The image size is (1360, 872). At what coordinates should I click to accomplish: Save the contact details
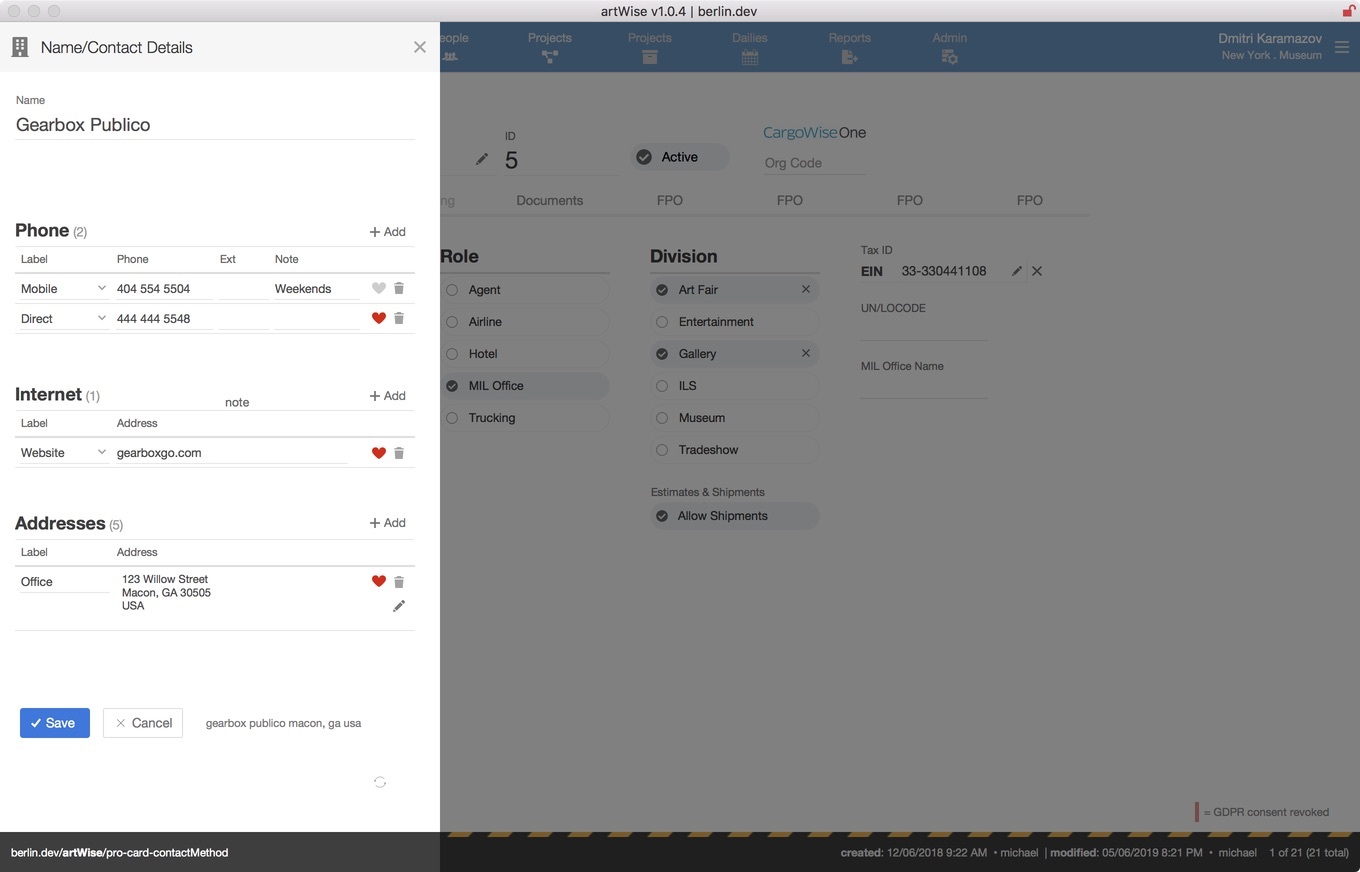click(x=55, y=723)
